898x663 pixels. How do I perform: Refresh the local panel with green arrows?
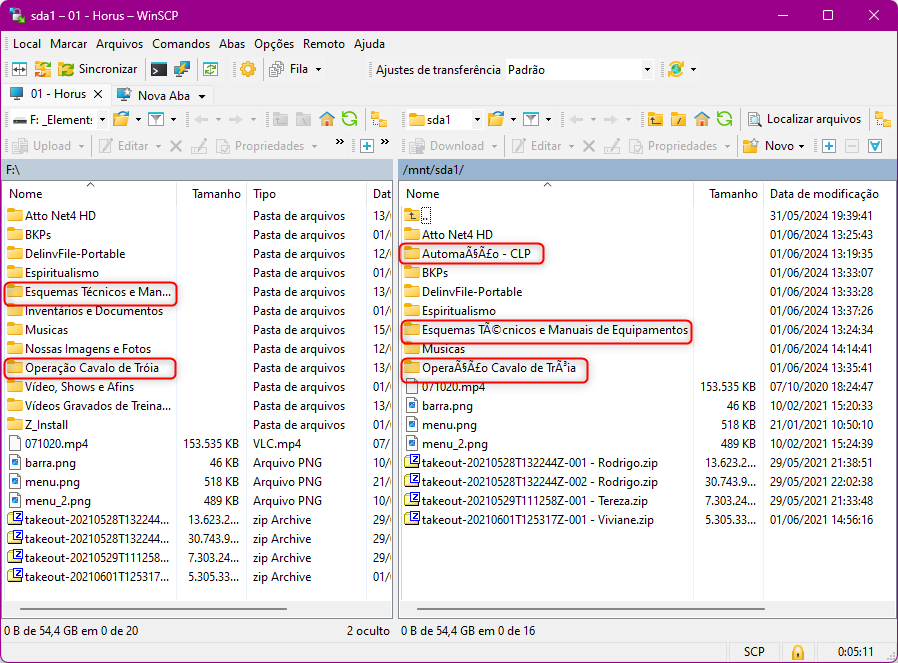349,119
